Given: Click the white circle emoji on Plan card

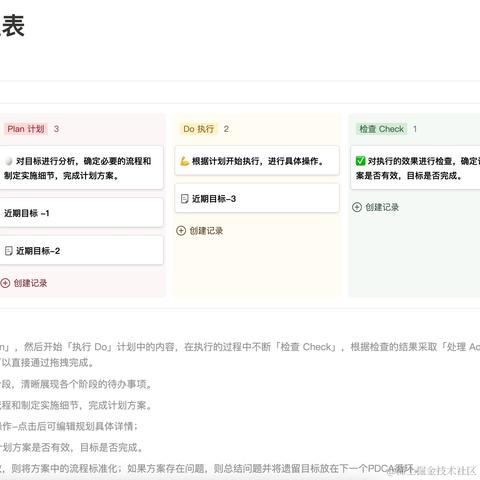Looking at the screenshot, I should point(9,161).
